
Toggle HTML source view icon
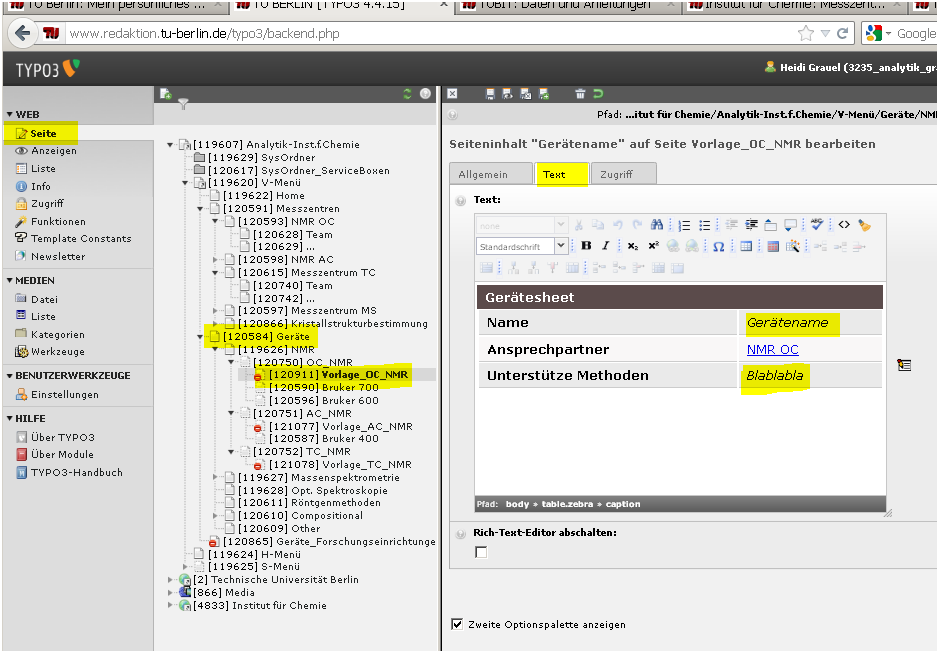coord(844,225)
